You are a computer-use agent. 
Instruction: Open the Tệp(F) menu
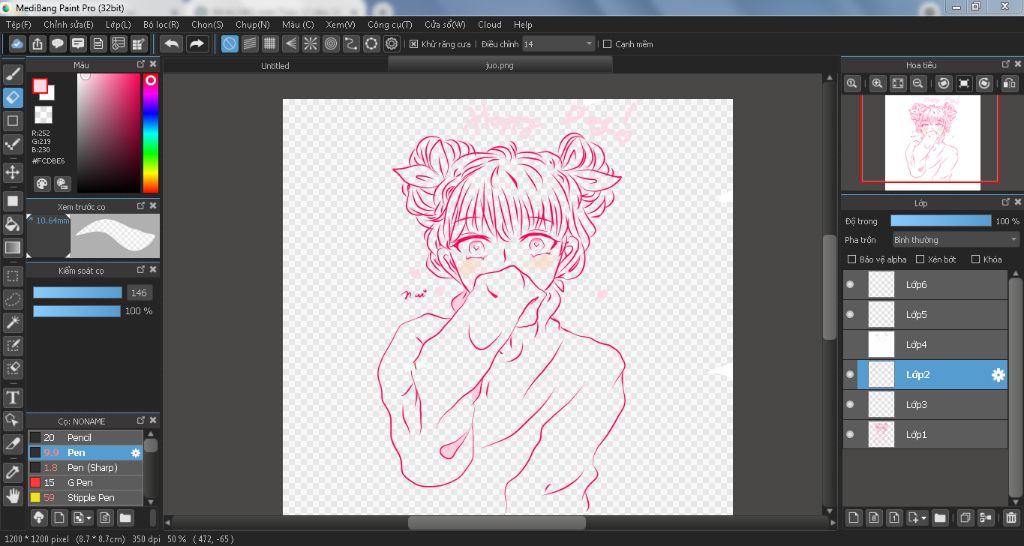pos(18,25)
